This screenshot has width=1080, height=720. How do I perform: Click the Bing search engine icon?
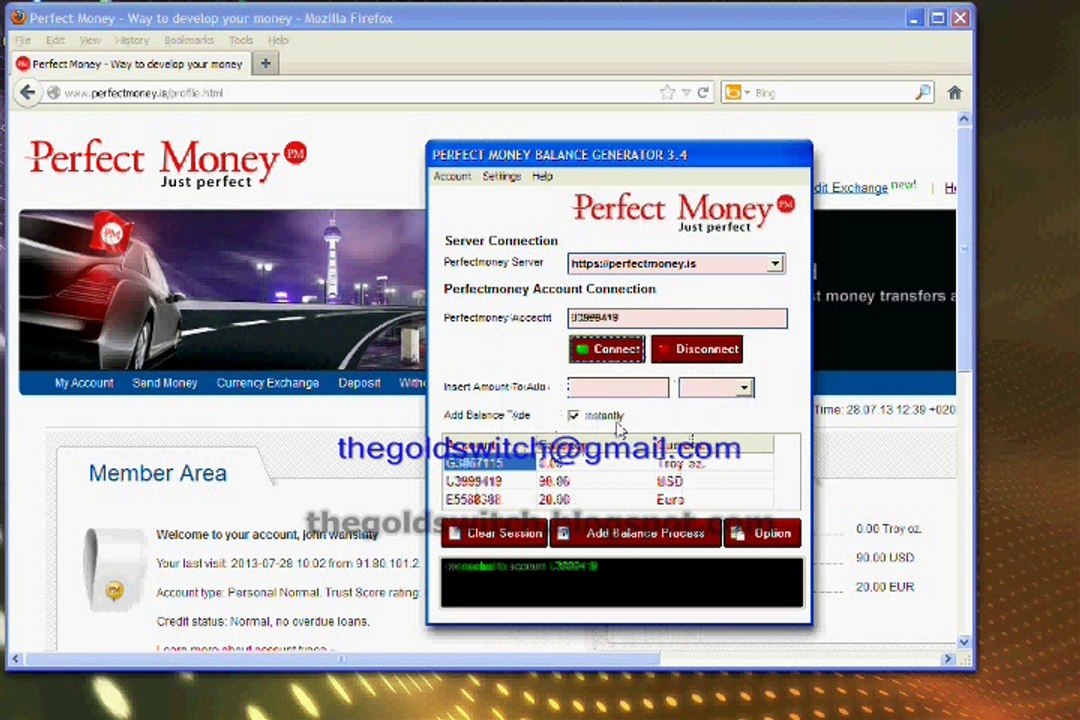(x=734, y=92)
